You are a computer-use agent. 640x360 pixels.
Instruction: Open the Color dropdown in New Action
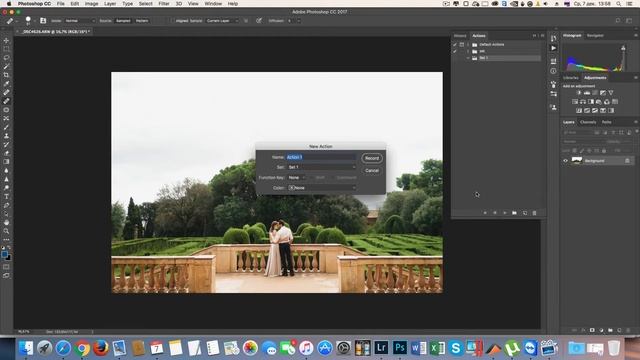(322, 188)
